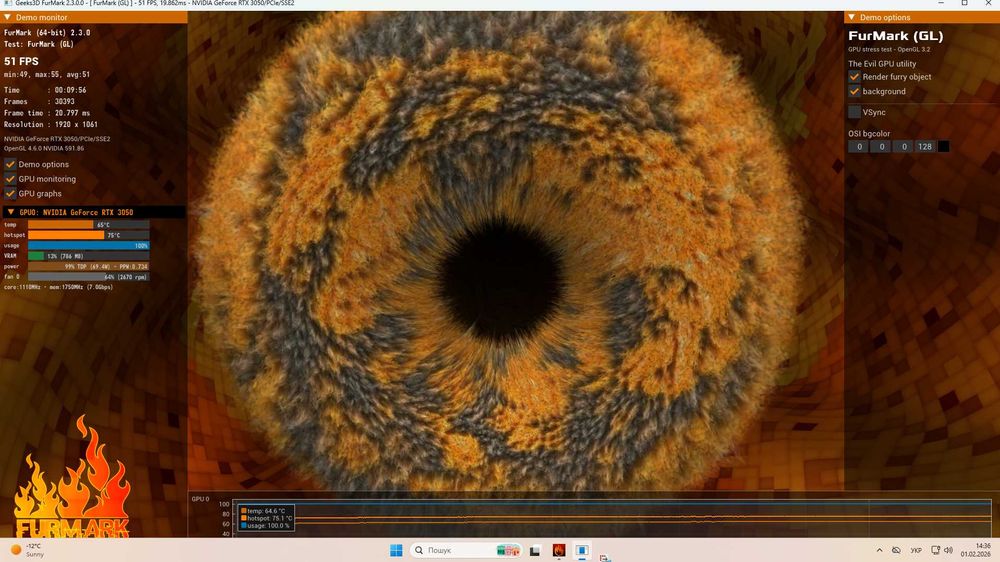This screenshot has height=562, width=1000.
Task: Click the Resolution 1920 x 1061 line
Action: (50, 124)
